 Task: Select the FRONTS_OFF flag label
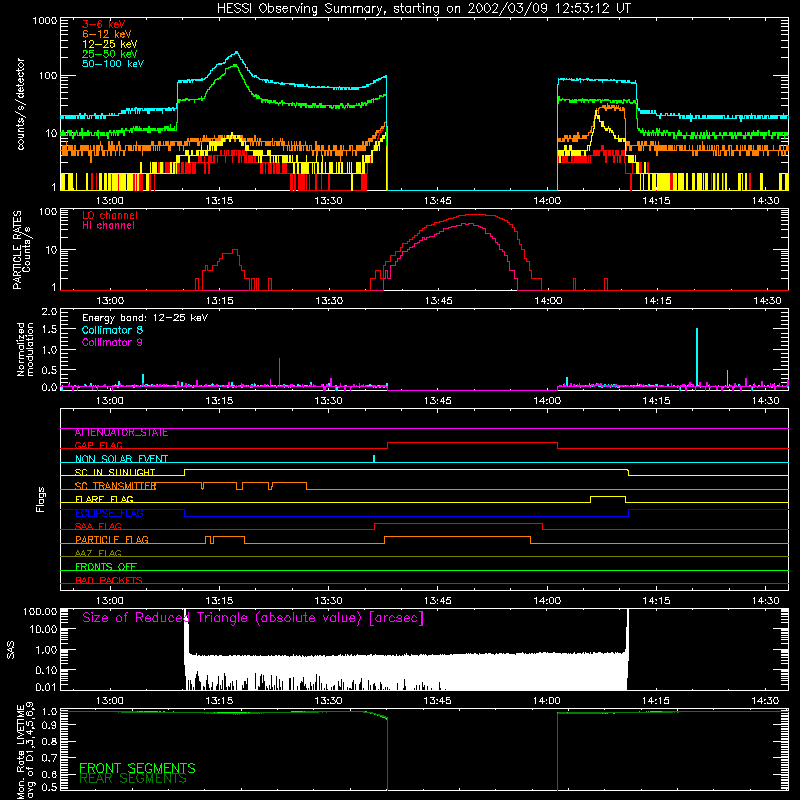pyautogui.click(x=106, y=567)
